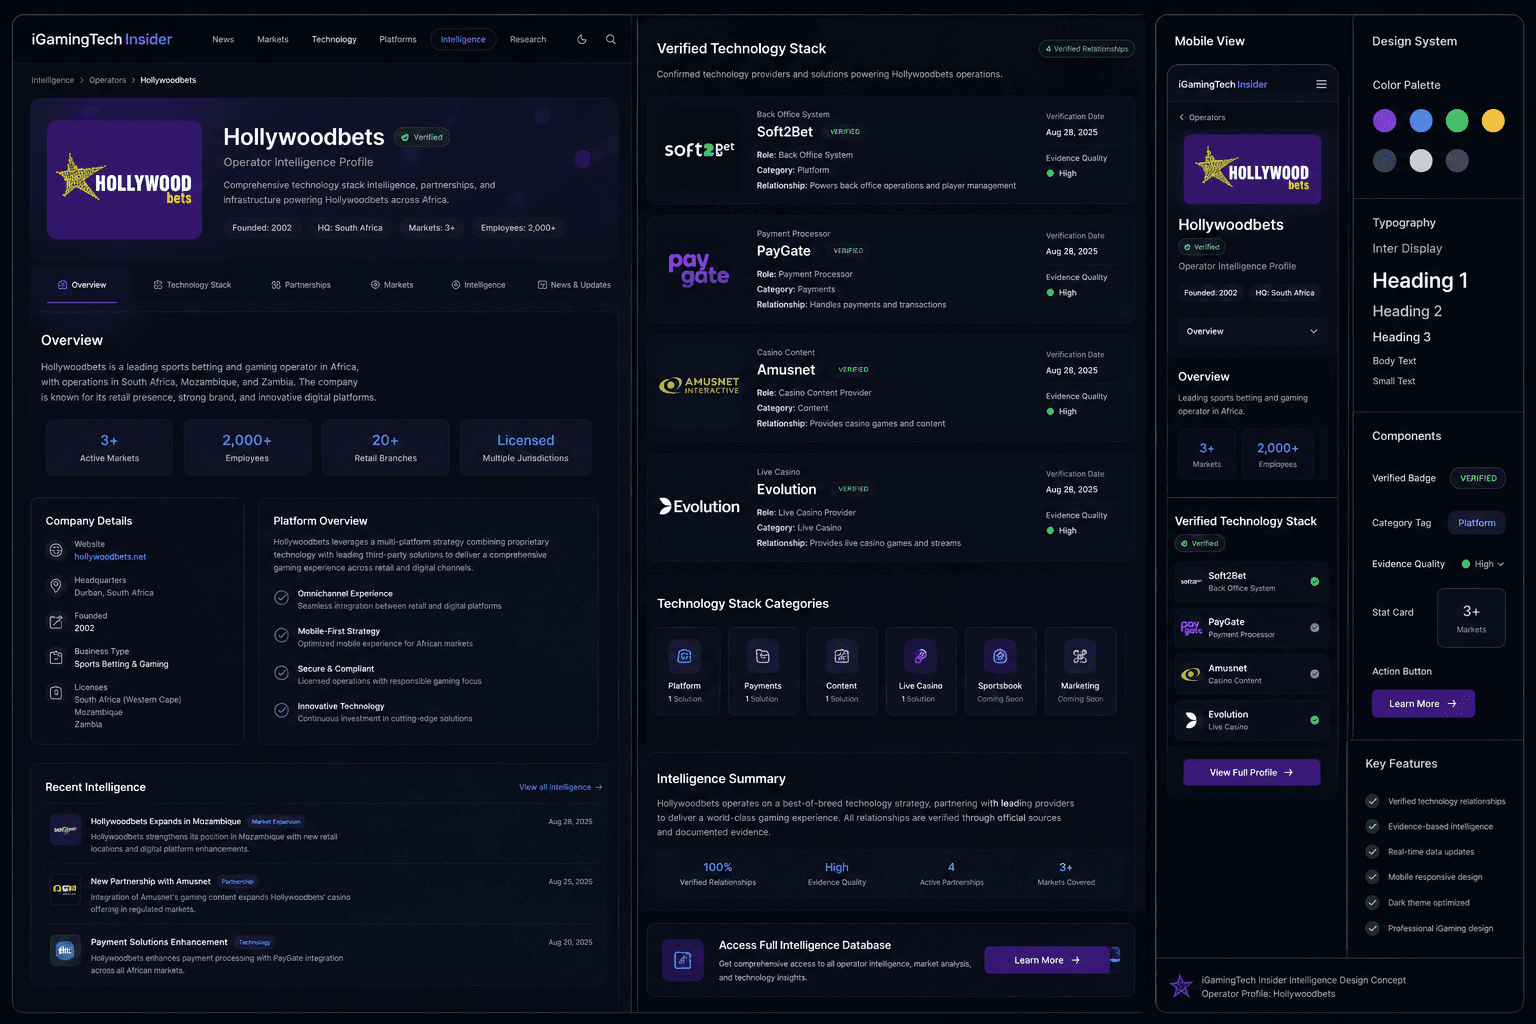Click the Founded icon in Company Details
The width and height of the screenshot is (1536, 1024).
click(x=56, y=622)
